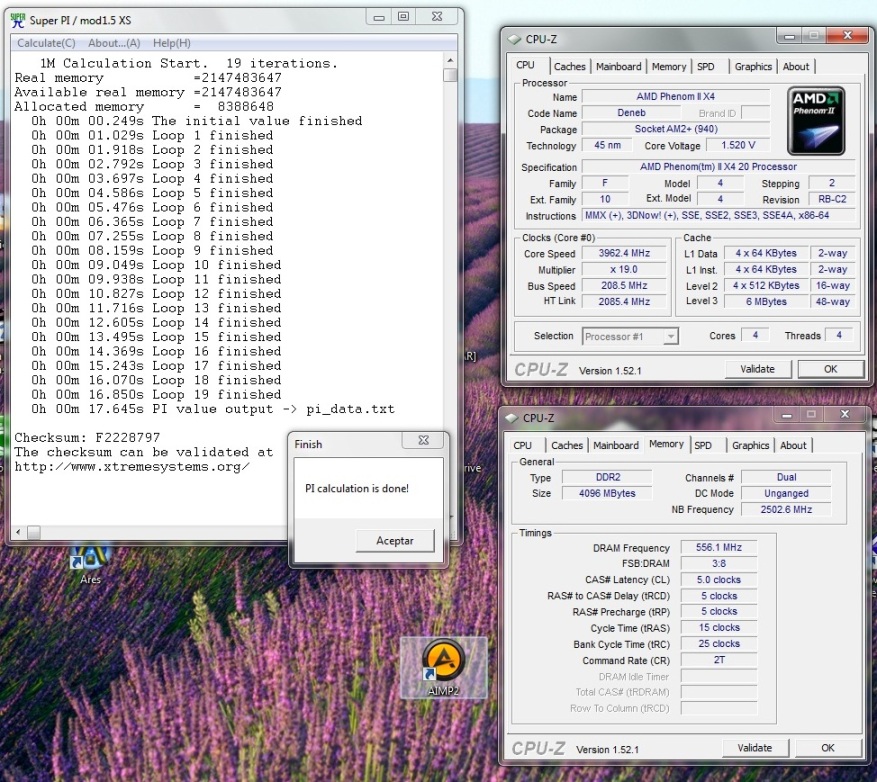Switch to SPD tab in upper CPU-Z

point(706,67)
